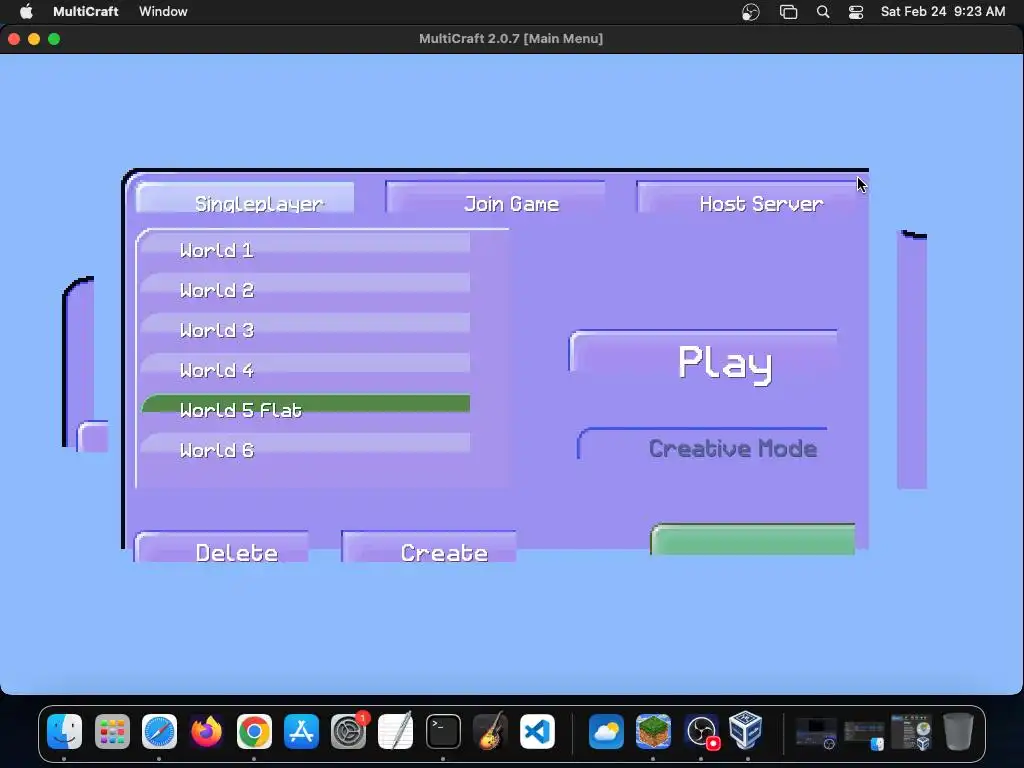The height and width of the screenshot is (768, 1024).
Task: Click the Create world button
Action: click(428, 547)
